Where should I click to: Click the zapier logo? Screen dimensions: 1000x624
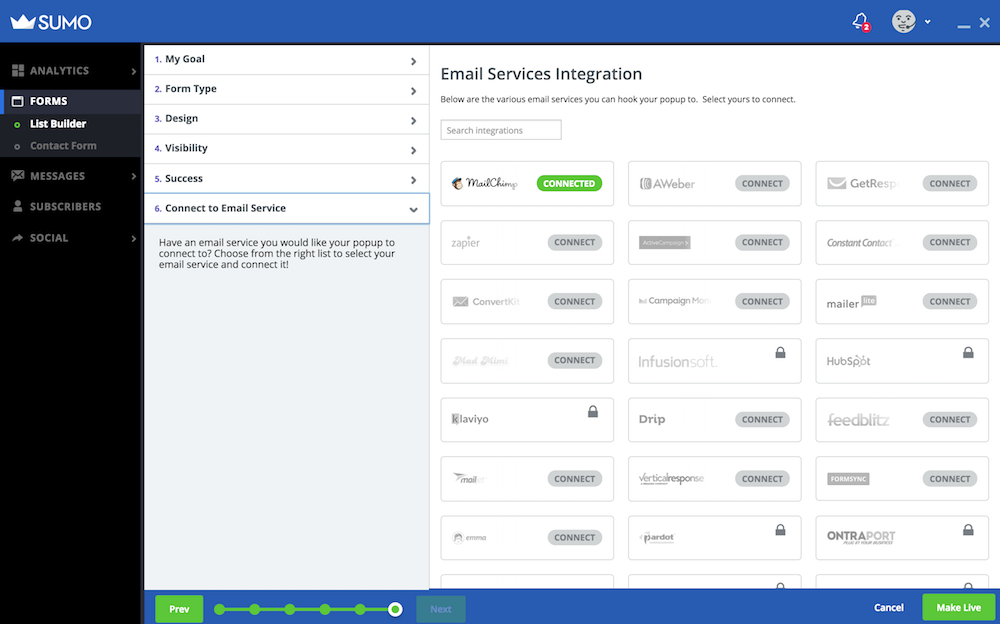[466, 243]
